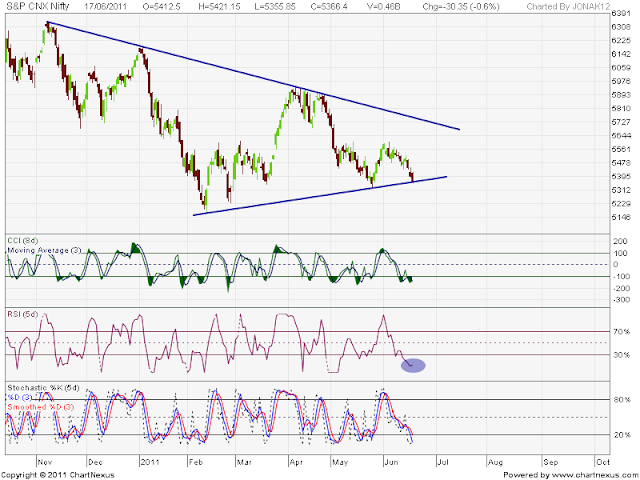
Task: Click the 30% RSI oversold level label
Action: pyautogui.click(x=621, y=355)
